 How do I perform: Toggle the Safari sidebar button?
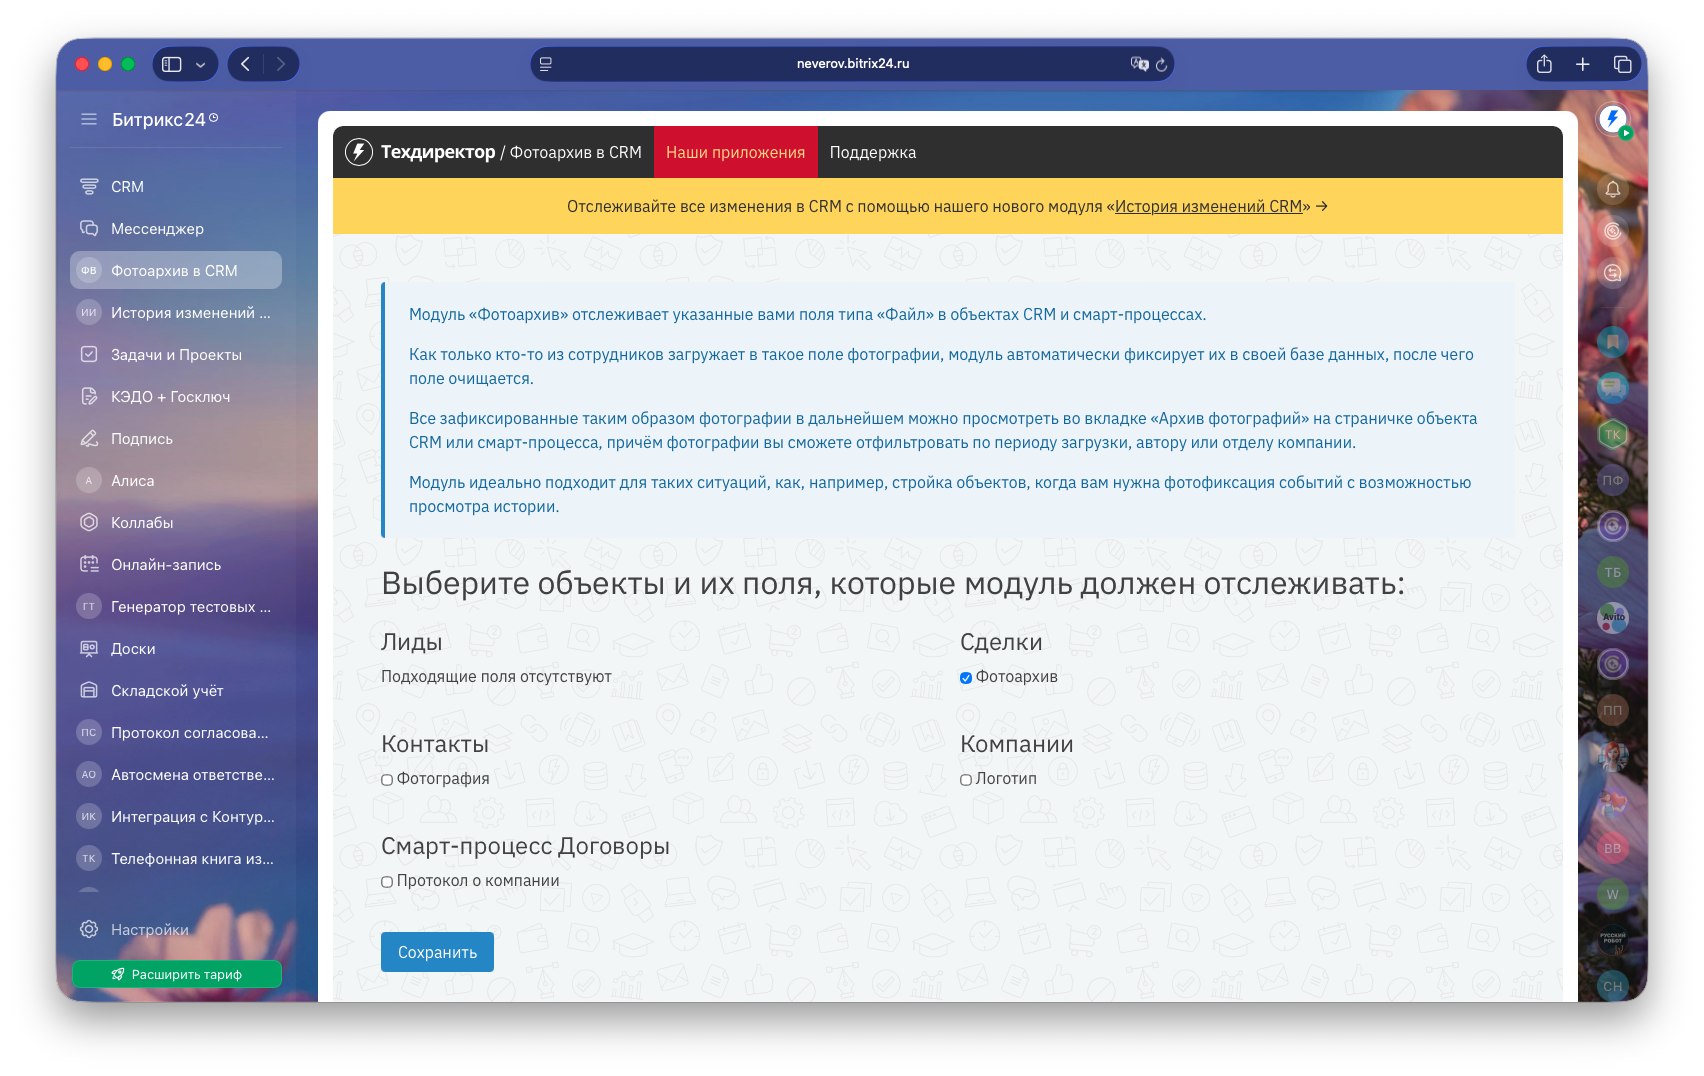point(172,64)
